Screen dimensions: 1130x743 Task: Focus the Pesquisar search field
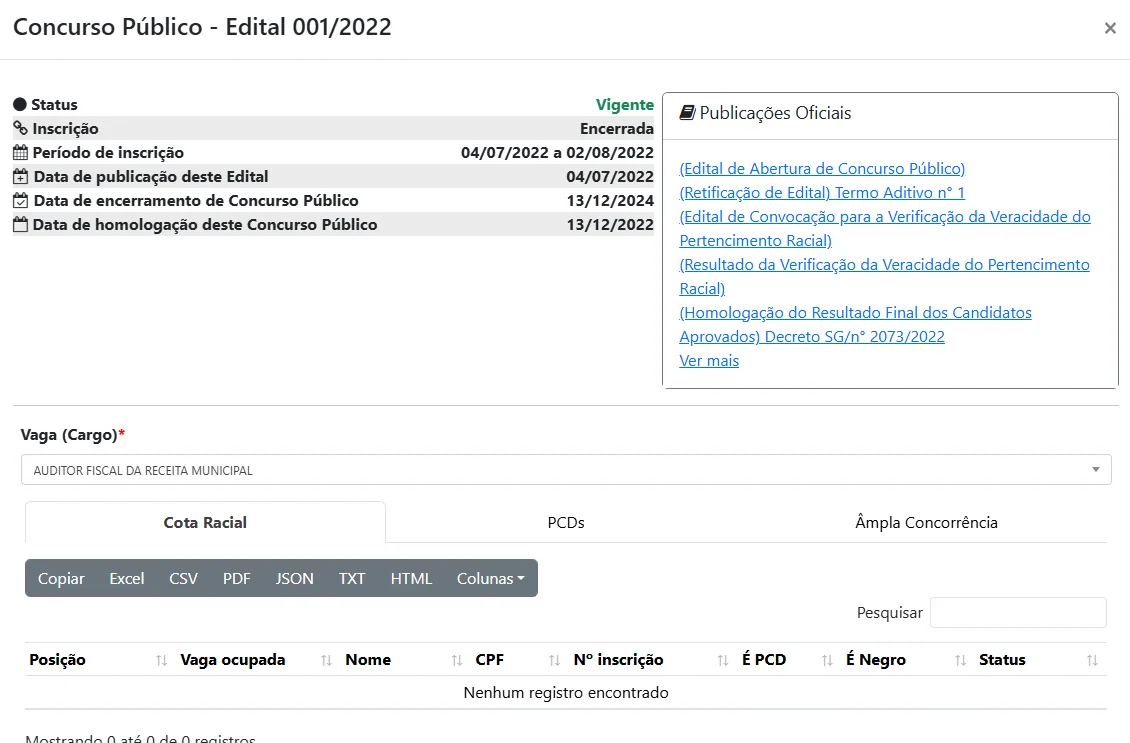[x=1018, y=613]
